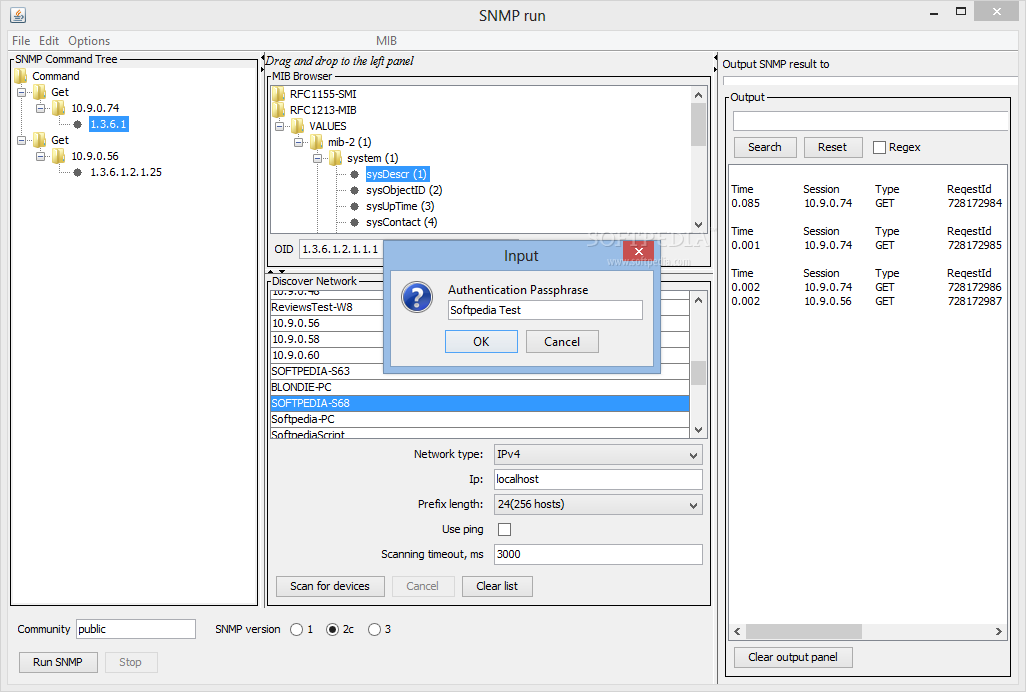Collapse the second Get node in command tree
This screenshot has height=692, width=1026.
point(22,140)
